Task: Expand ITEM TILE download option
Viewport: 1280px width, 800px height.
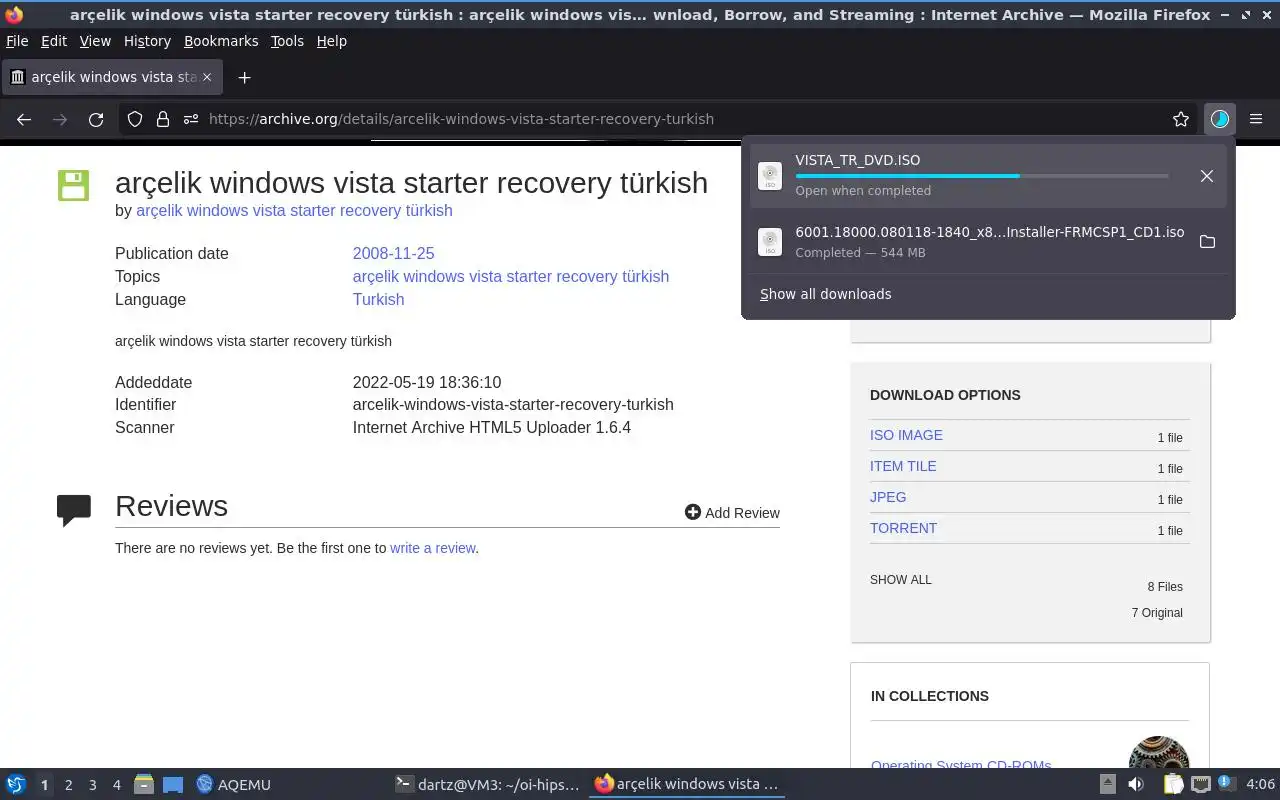Action: pyautogui.click(x=903, y=466)
